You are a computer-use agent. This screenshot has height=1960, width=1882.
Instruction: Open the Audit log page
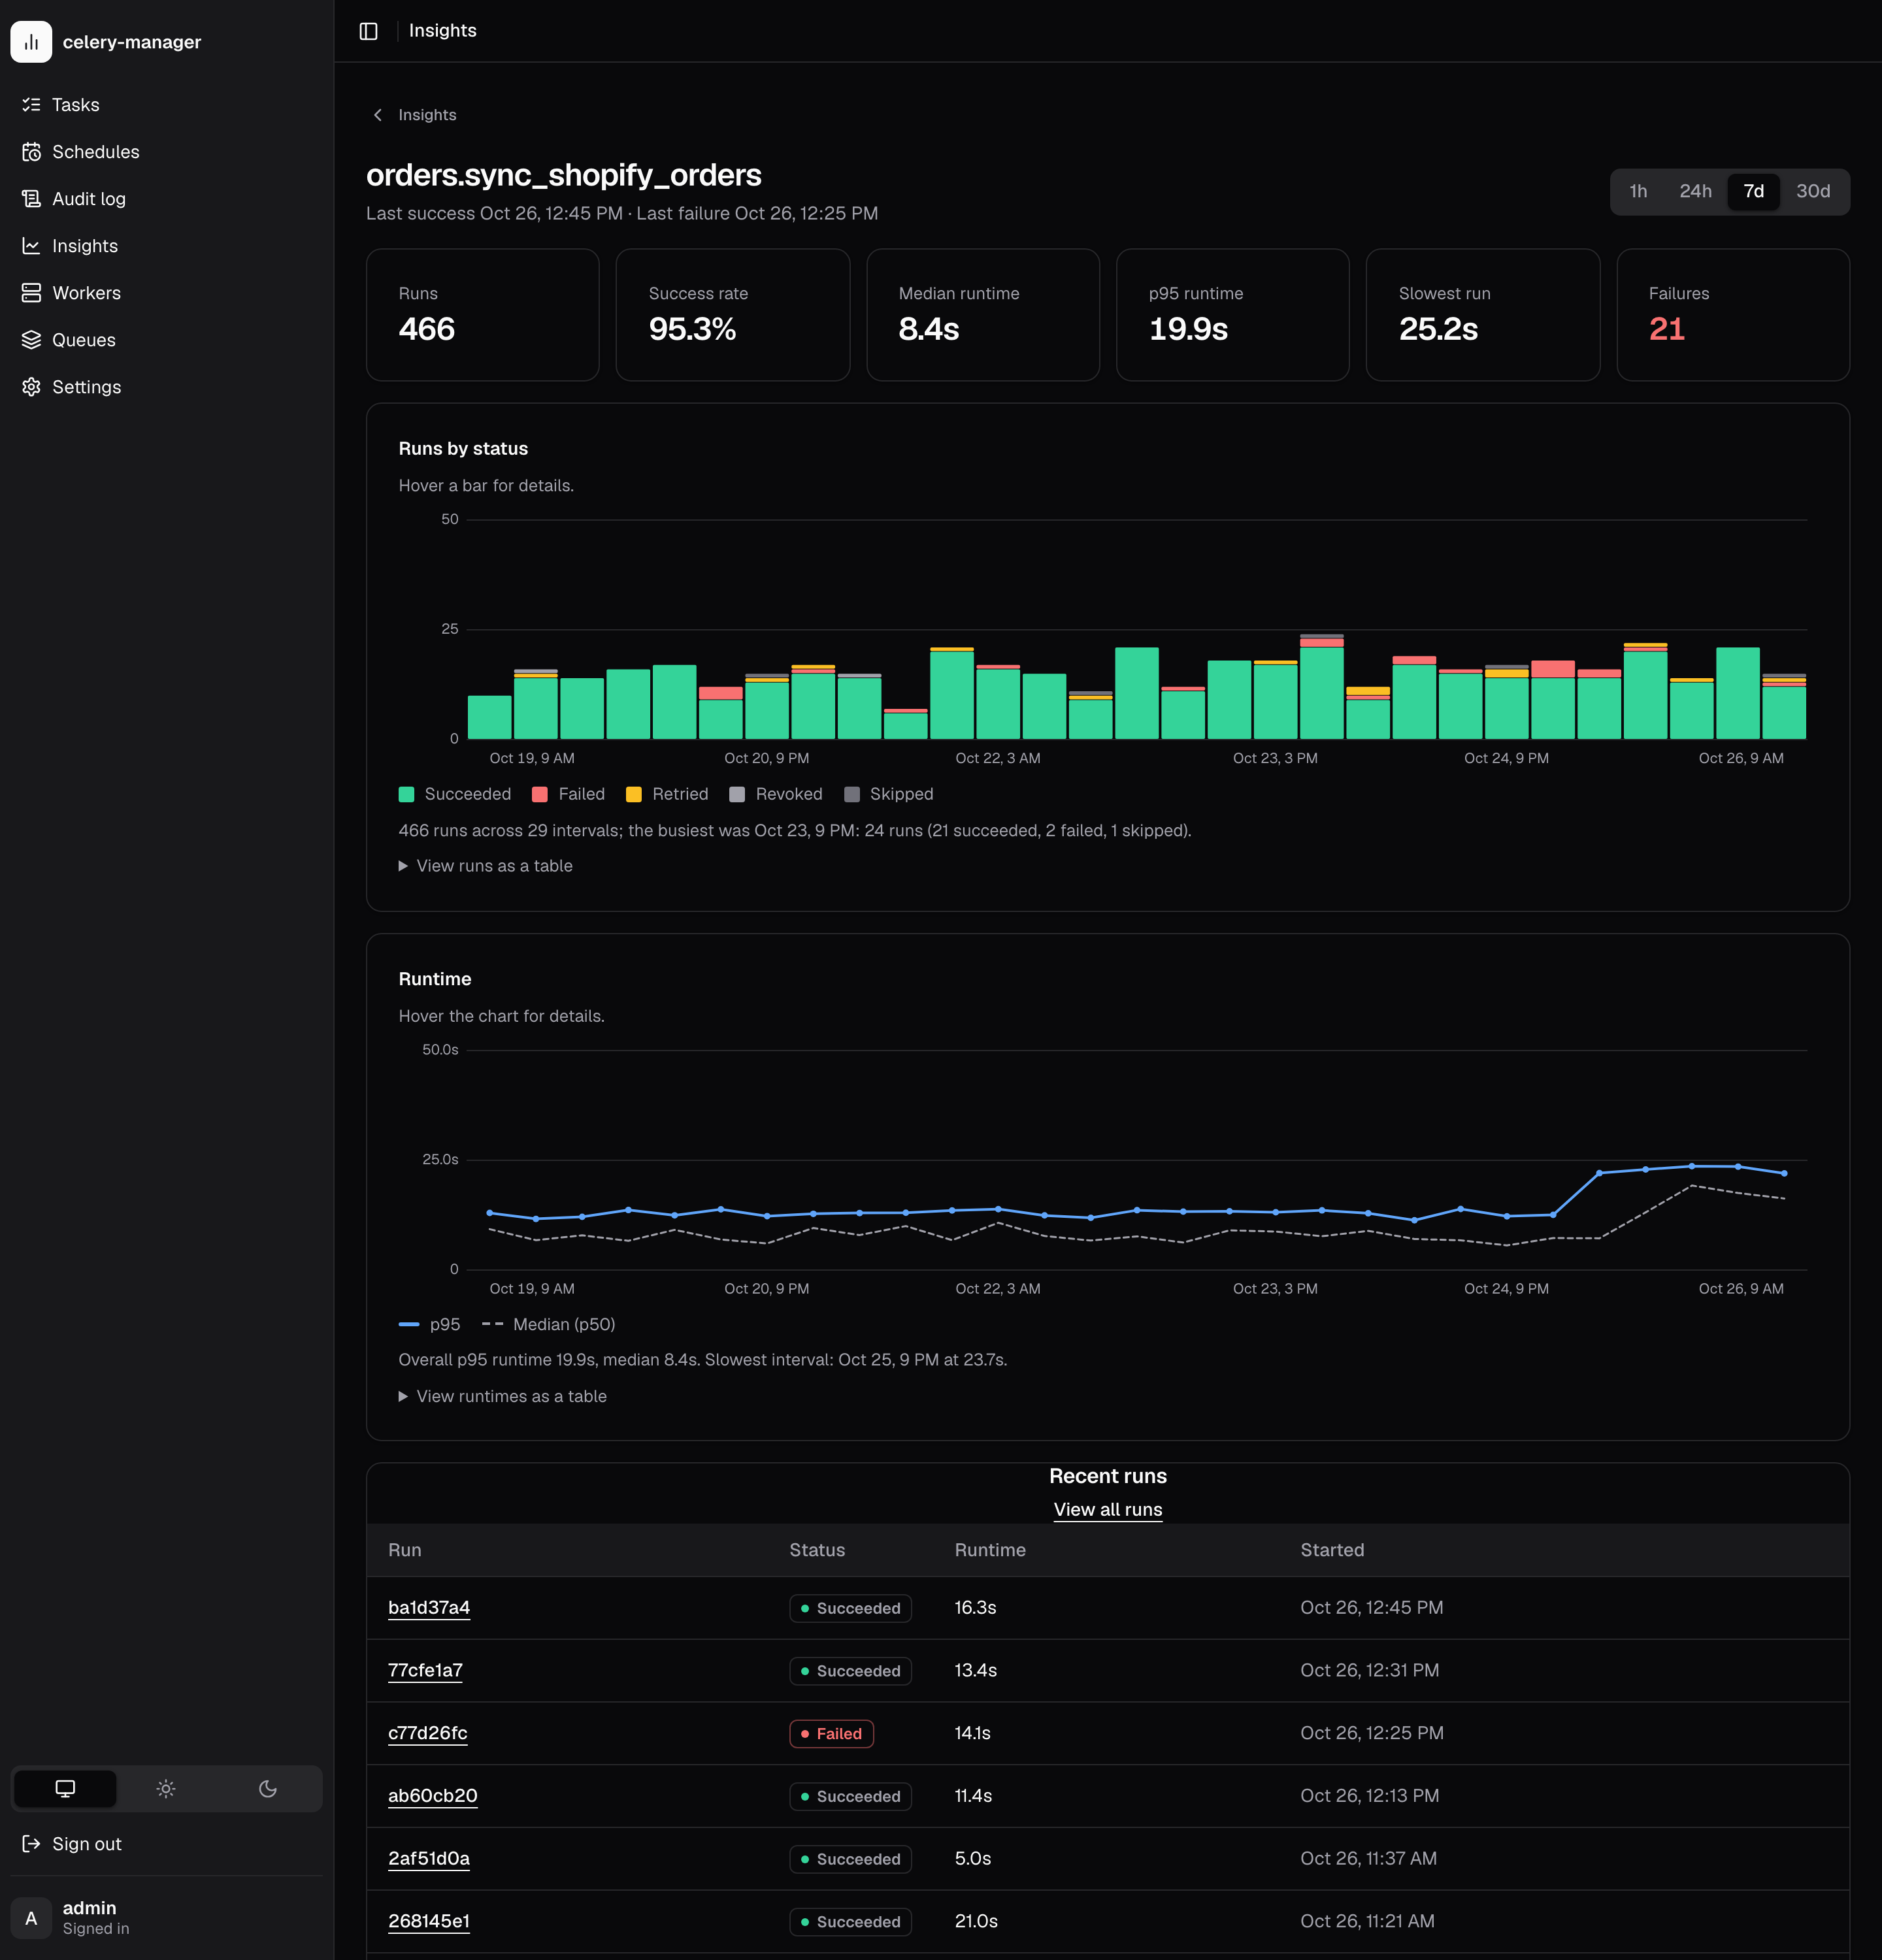166,199
